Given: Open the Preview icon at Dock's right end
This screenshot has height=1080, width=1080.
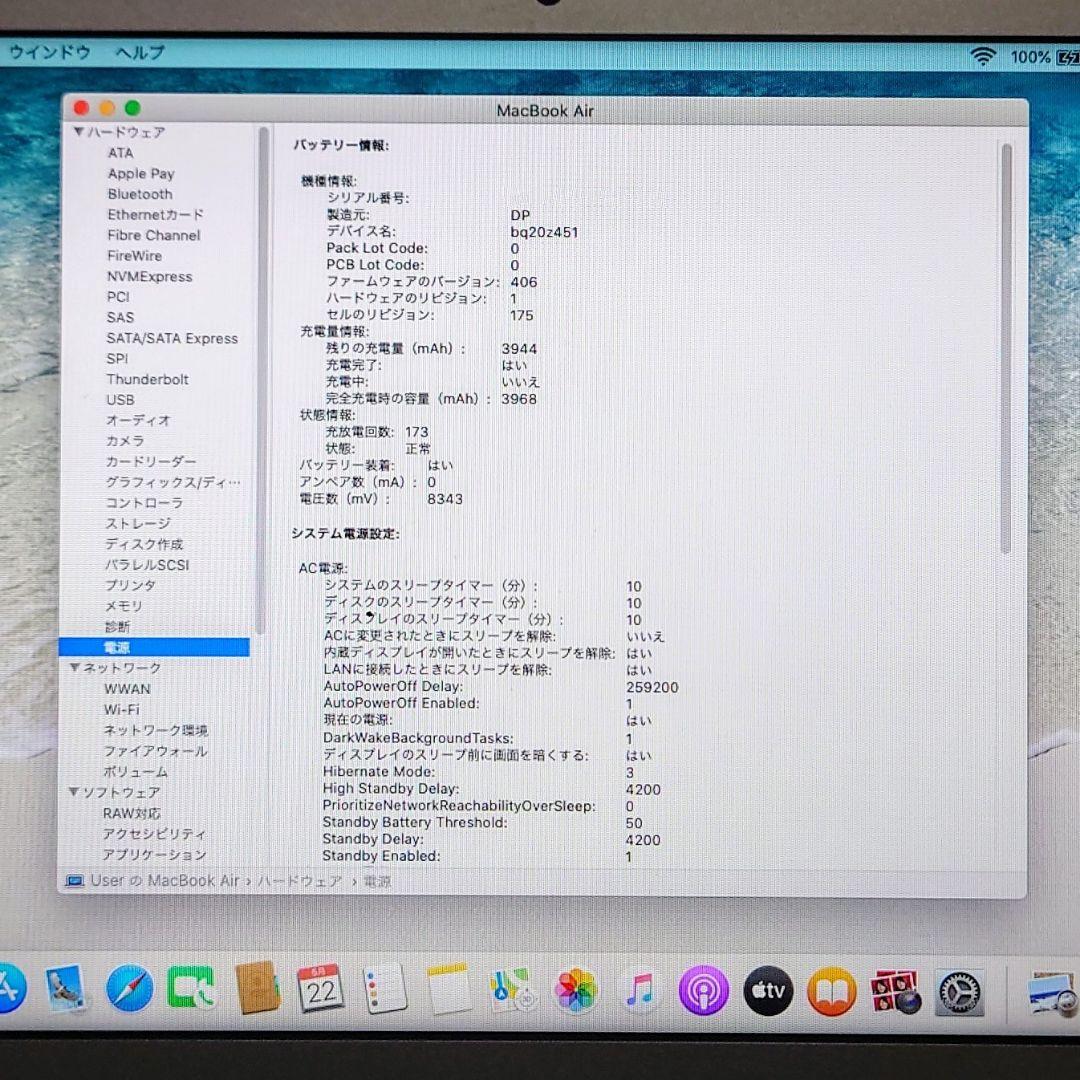Looking at the screenshot, I should [x=1052, y=993].
